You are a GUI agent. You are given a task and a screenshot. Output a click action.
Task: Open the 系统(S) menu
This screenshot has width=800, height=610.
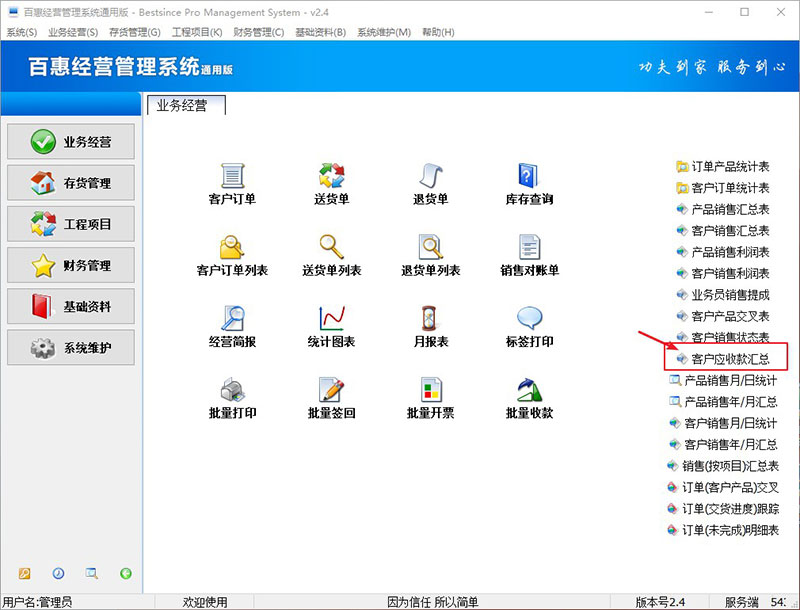[21, 32]
